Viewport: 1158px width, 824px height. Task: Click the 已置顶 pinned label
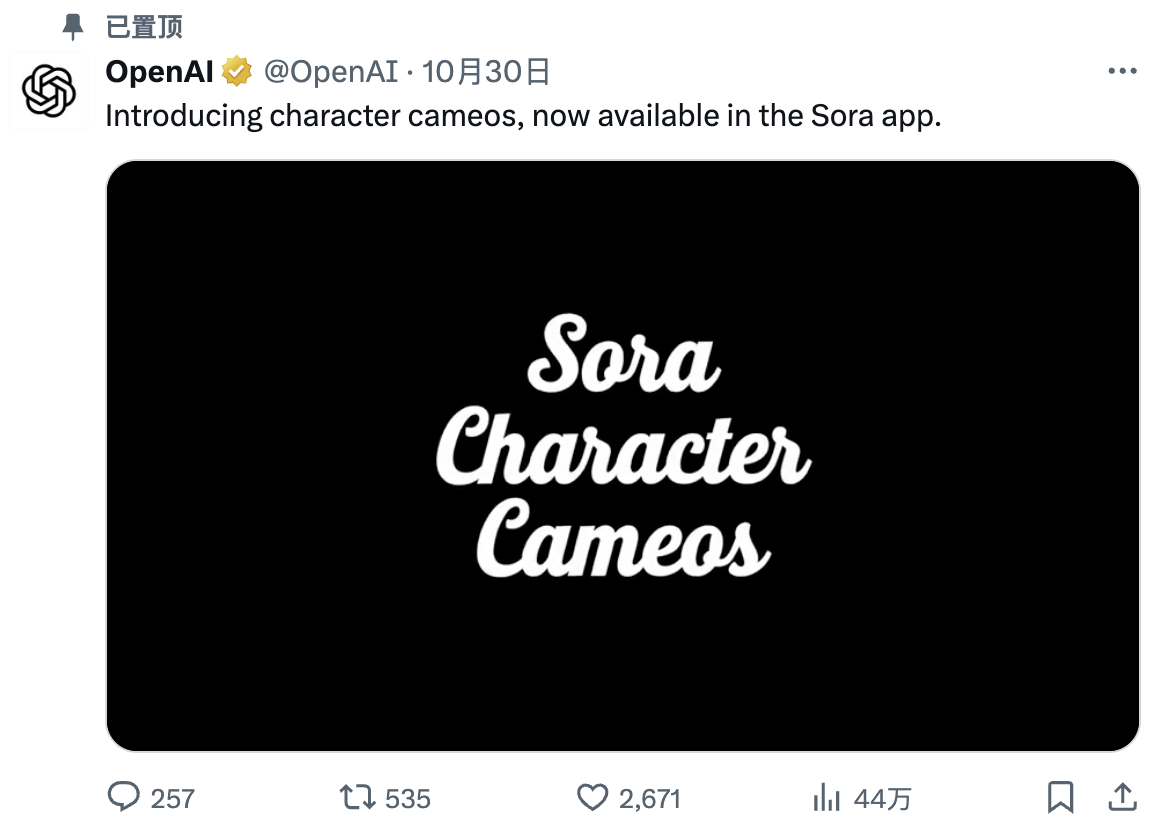pyautogui.click(x=144, y=27)
